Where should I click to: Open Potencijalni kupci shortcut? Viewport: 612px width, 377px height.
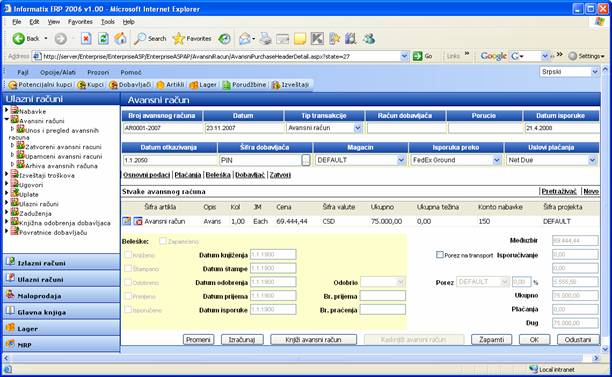pyautogui.click(x=40, y=85)
